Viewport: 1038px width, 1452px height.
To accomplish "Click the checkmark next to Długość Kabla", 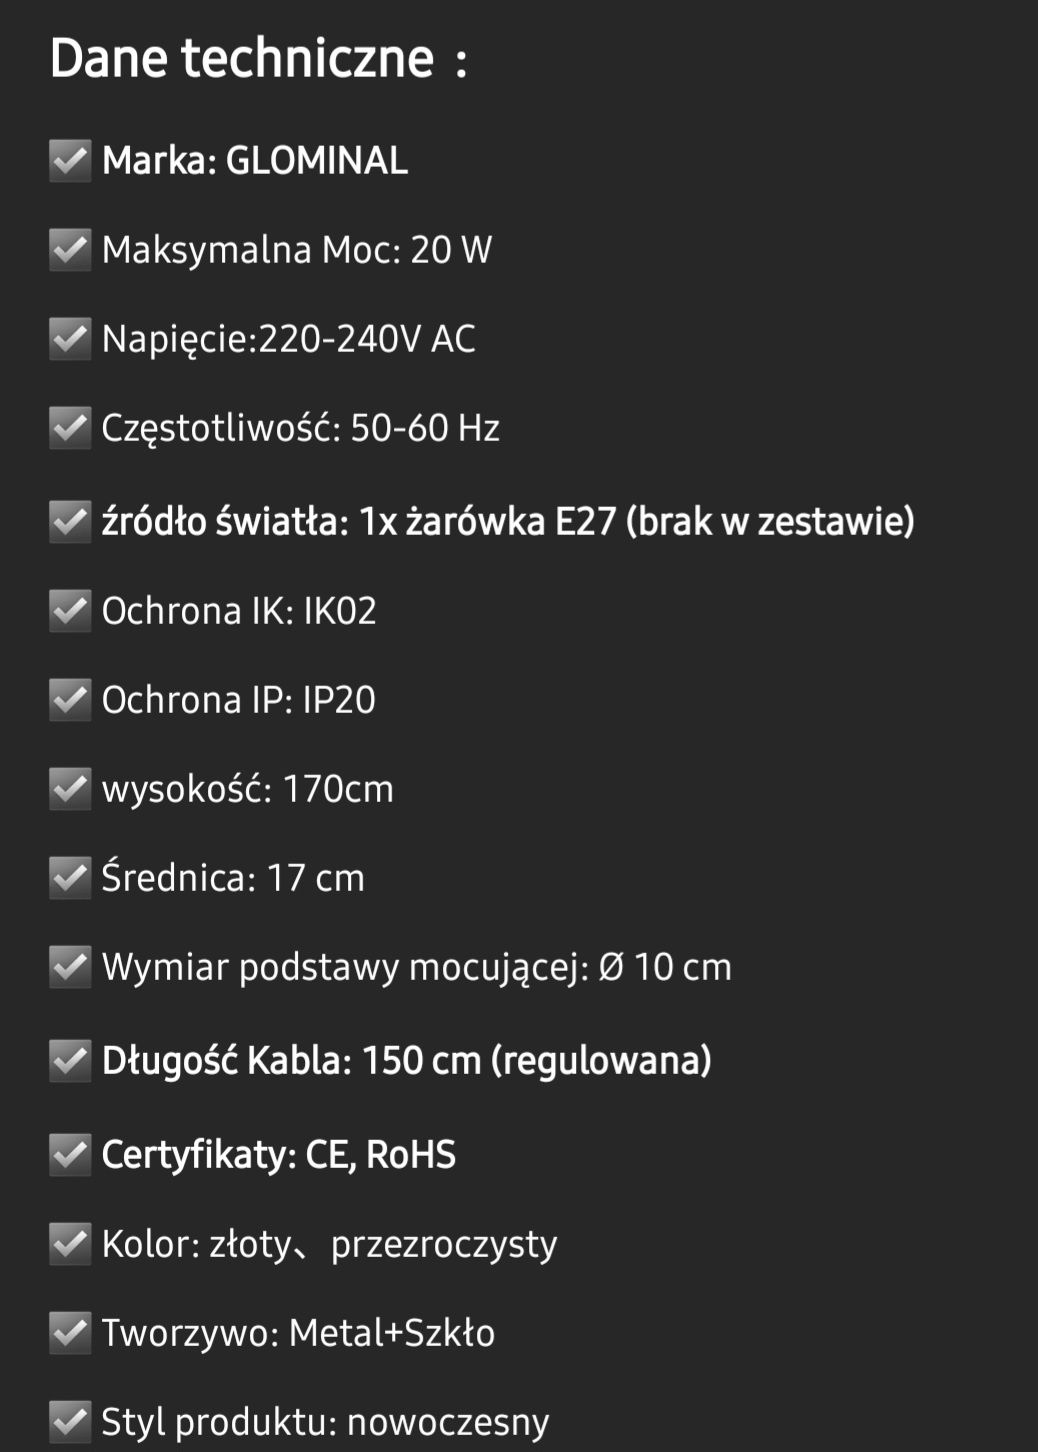I will click(x=70, y=1061).
